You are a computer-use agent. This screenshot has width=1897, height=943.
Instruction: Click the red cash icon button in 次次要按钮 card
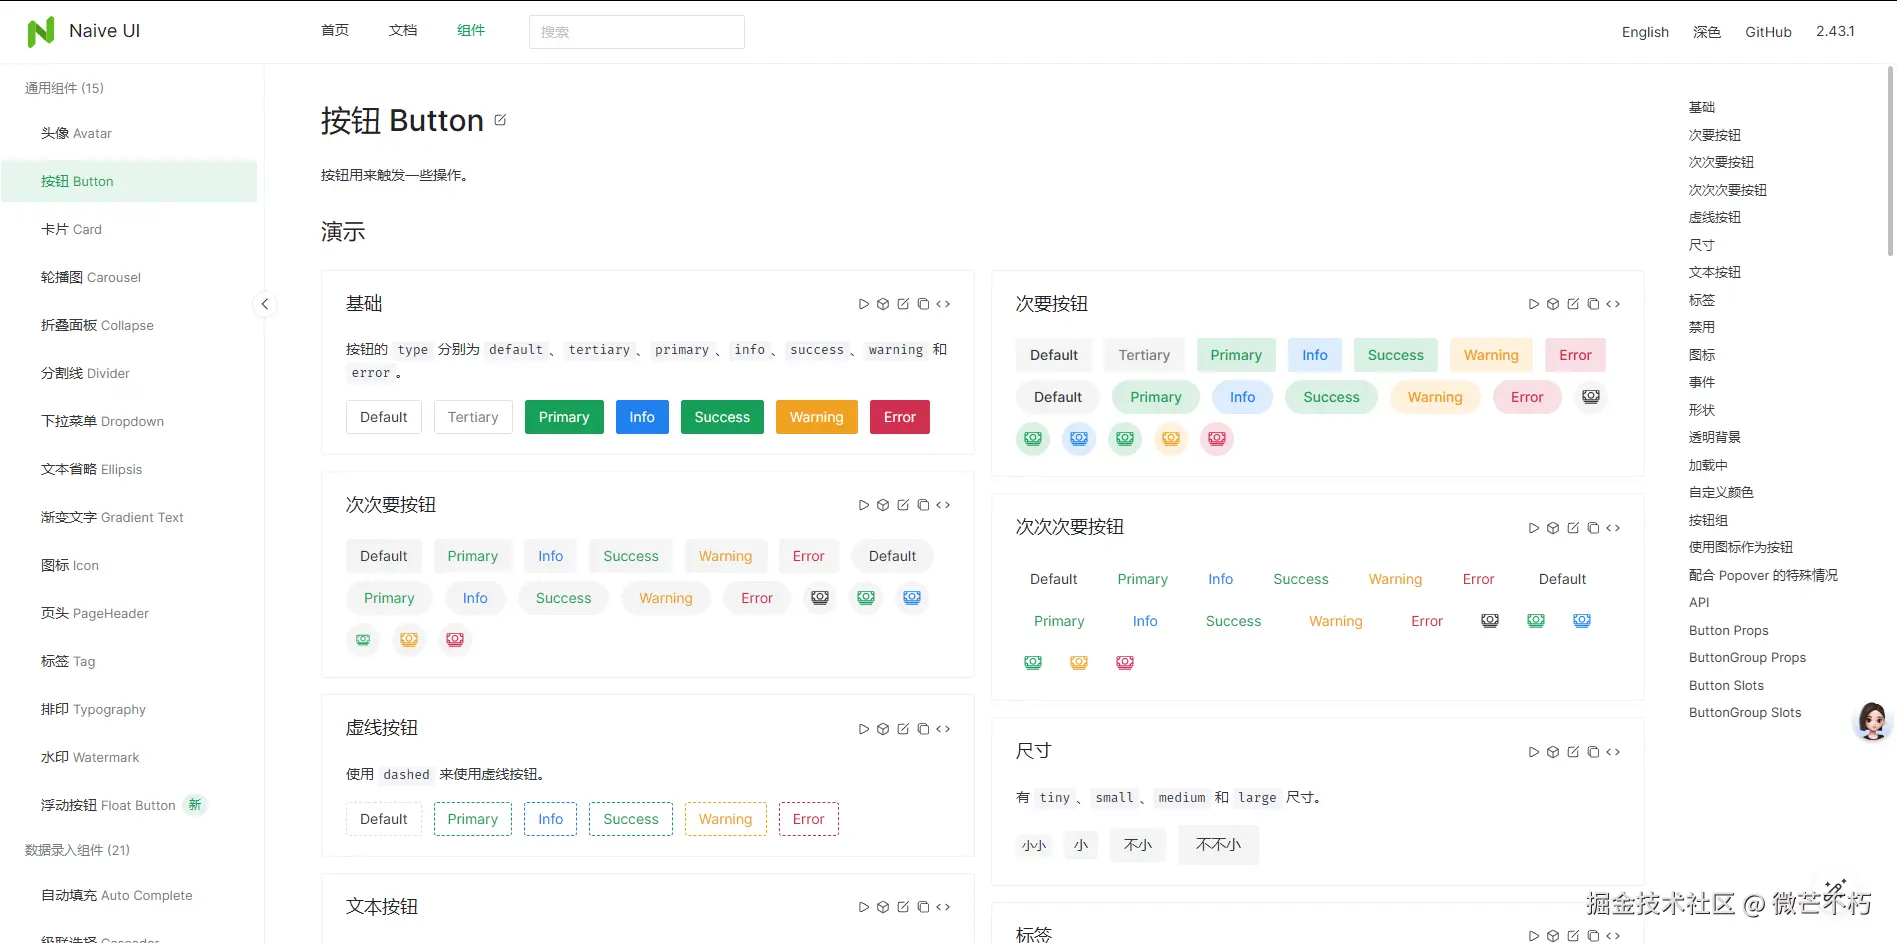point(455,640)
